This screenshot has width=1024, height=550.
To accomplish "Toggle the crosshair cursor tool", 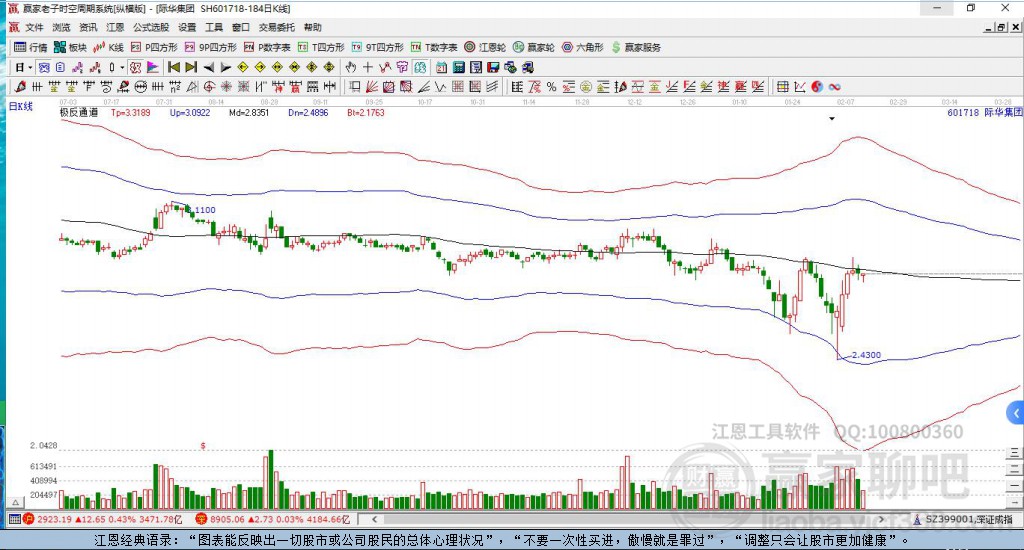I will [x=368, y=67].
